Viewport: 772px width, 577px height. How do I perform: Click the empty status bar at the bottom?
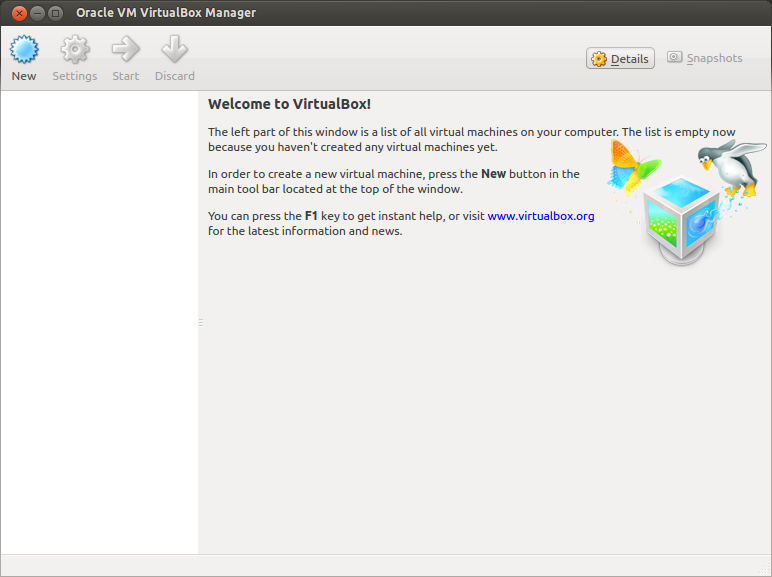(385, 566)
